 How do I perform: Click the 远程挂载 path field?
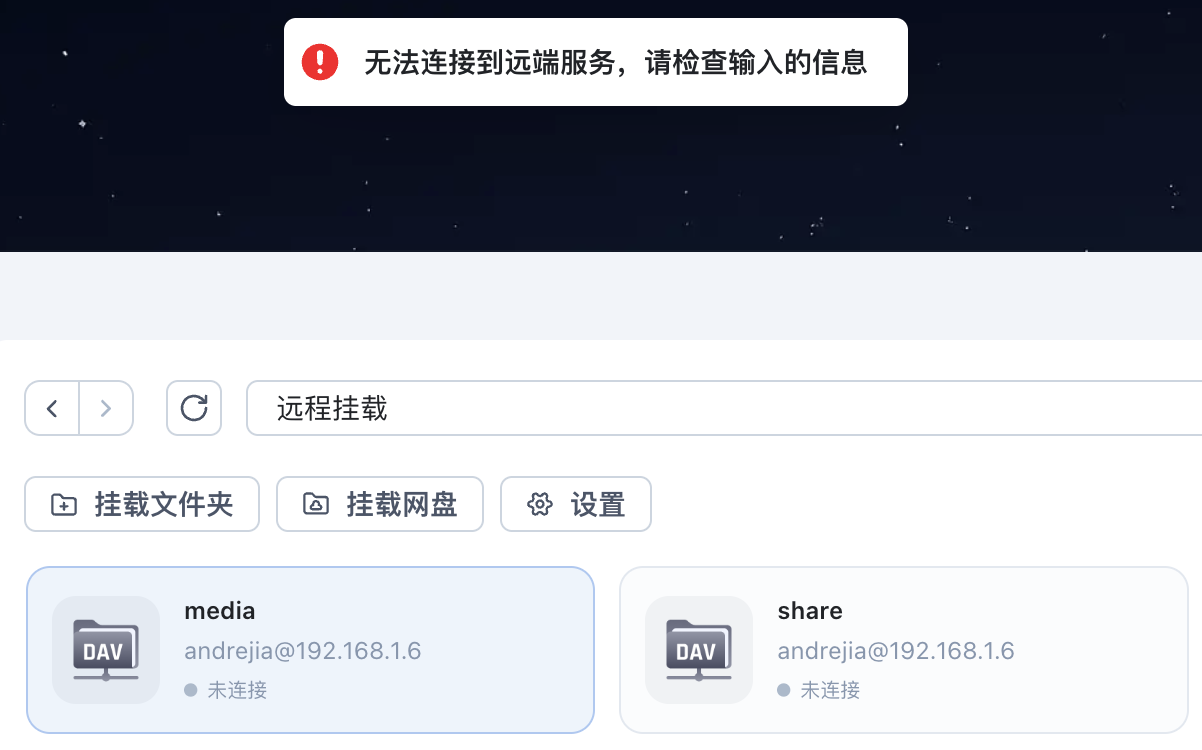700,408
